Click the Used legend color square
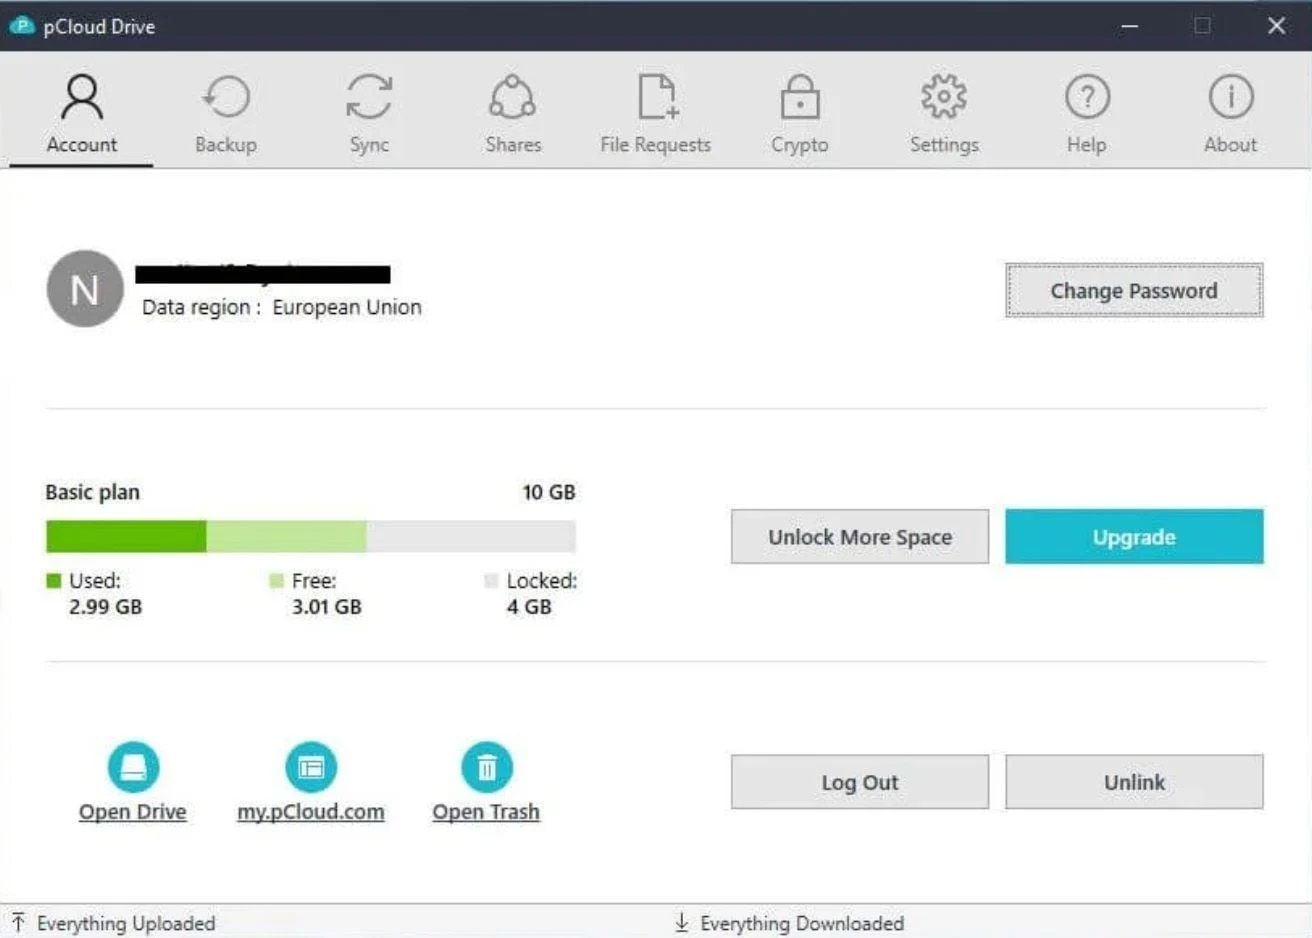The image size is (1312, 938). (x=54, y=580)
